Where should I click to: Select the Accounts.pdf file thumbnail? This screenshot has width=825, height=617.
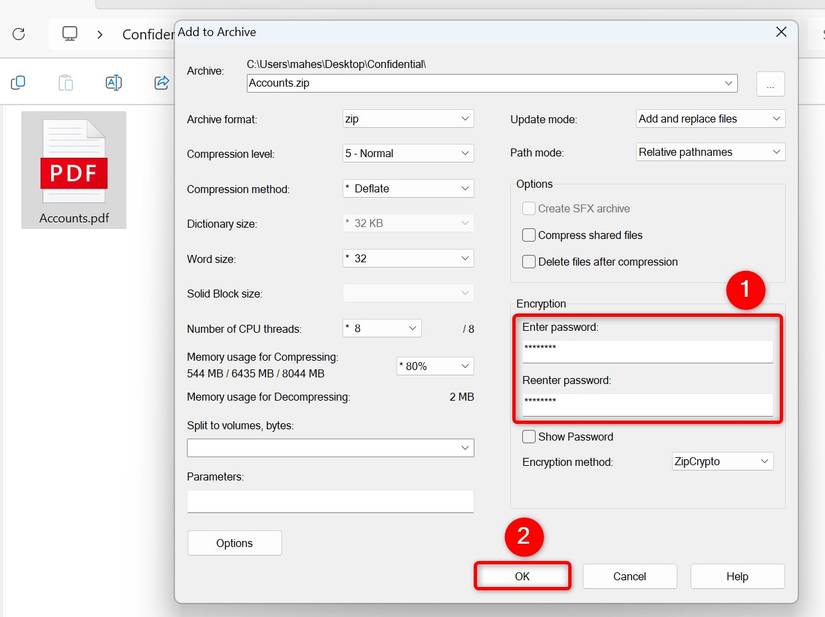(x=74, y=170)
